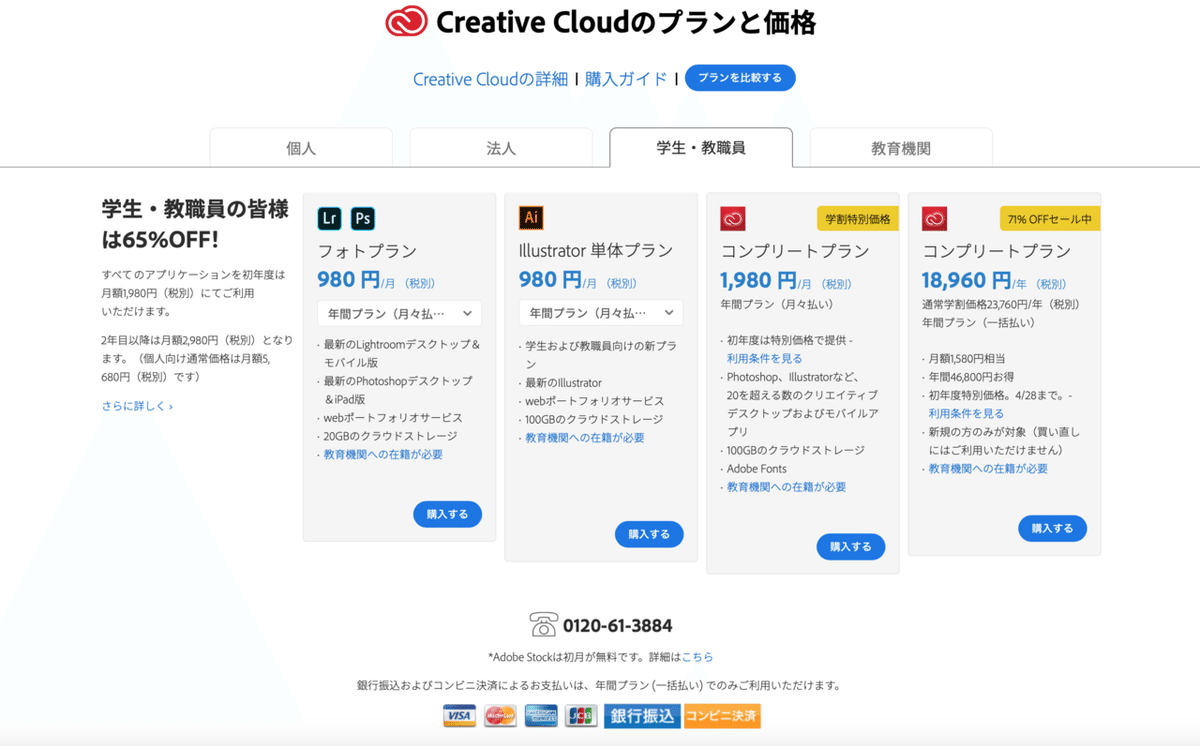Screen dimensions: 1200x746
Task: Click 購入する for フォトプラン
Action: (x=447, y=514)
